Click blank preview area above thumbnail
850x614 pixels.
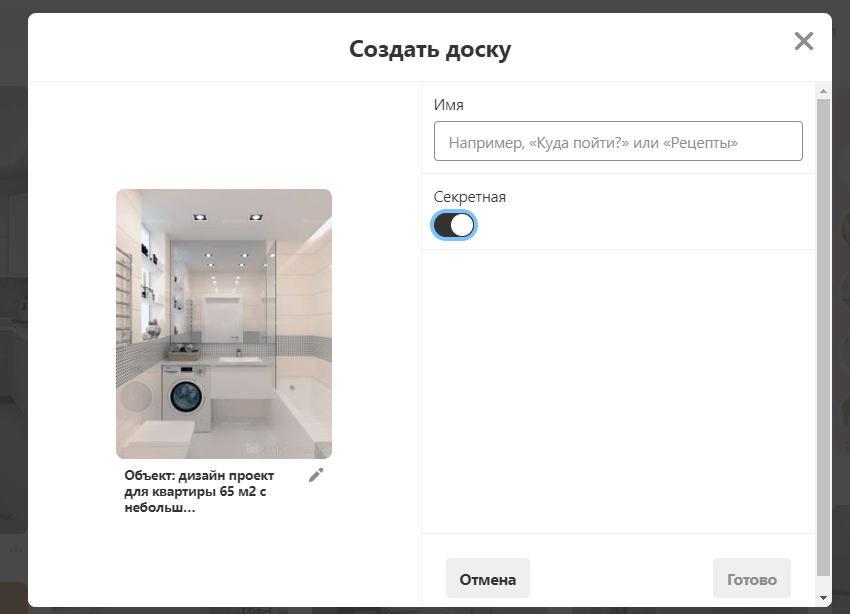(224, 135)
